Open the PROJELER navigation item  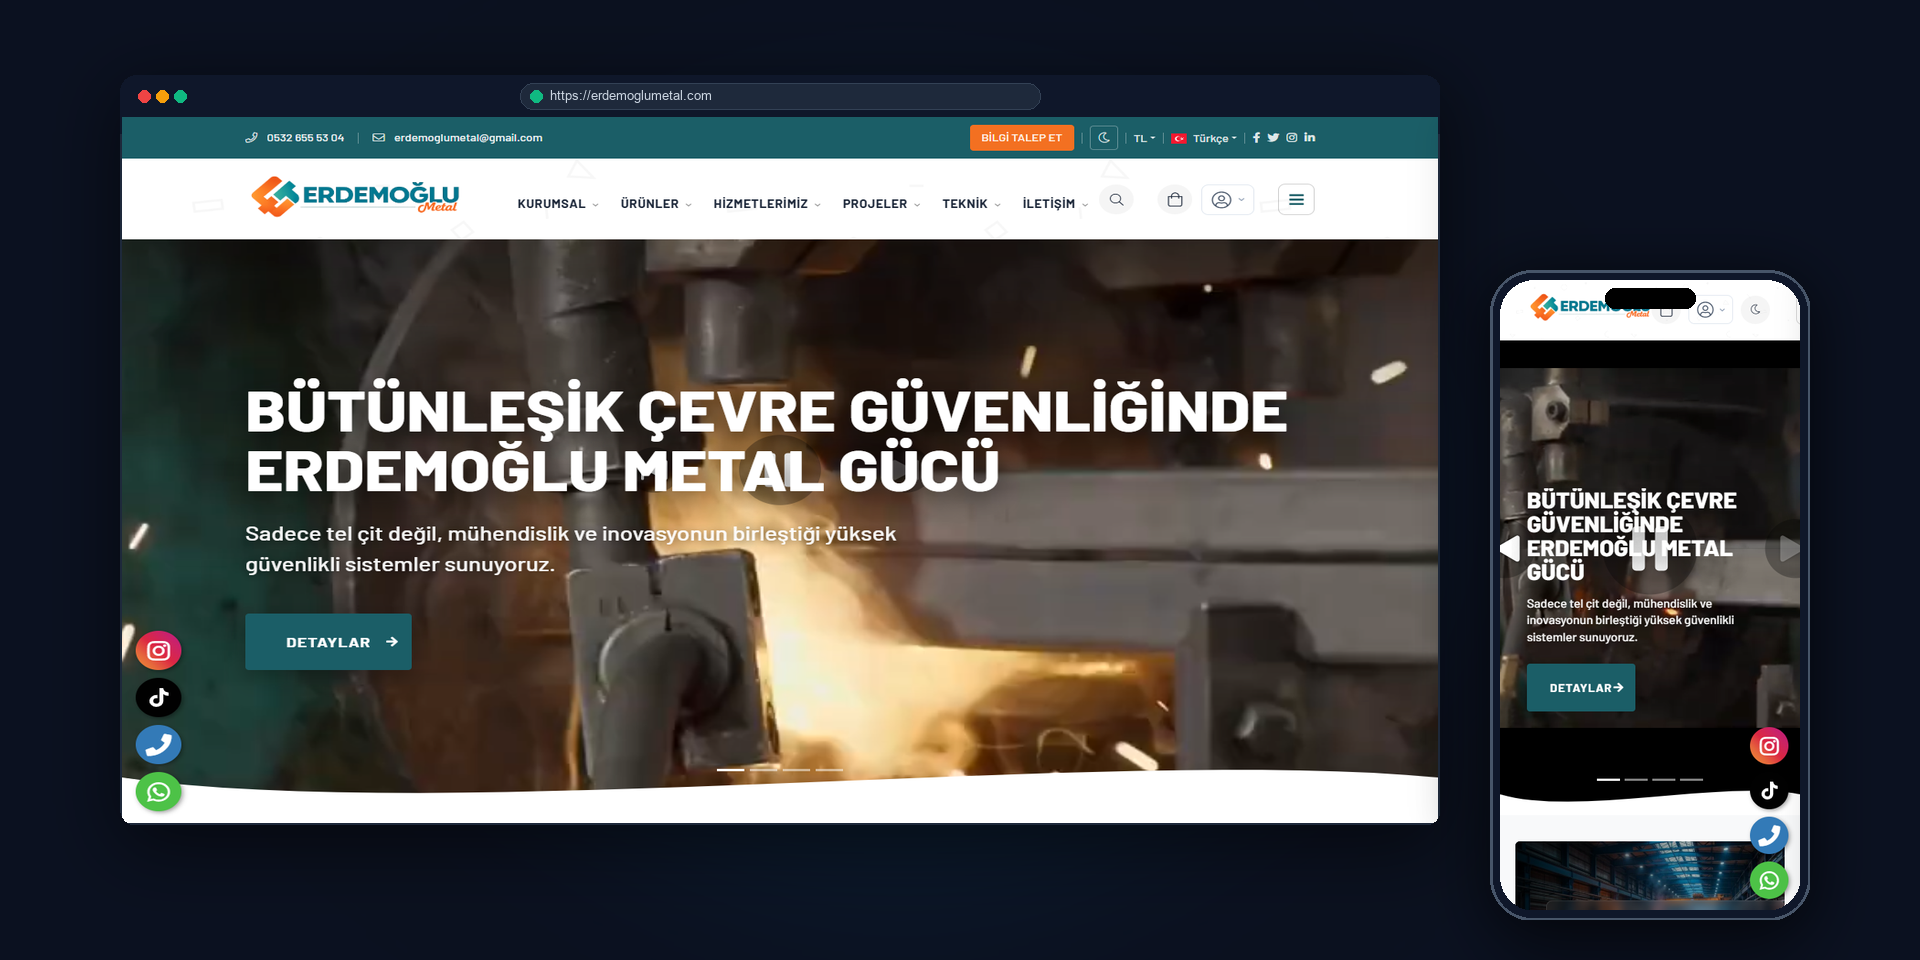[875, 204]
